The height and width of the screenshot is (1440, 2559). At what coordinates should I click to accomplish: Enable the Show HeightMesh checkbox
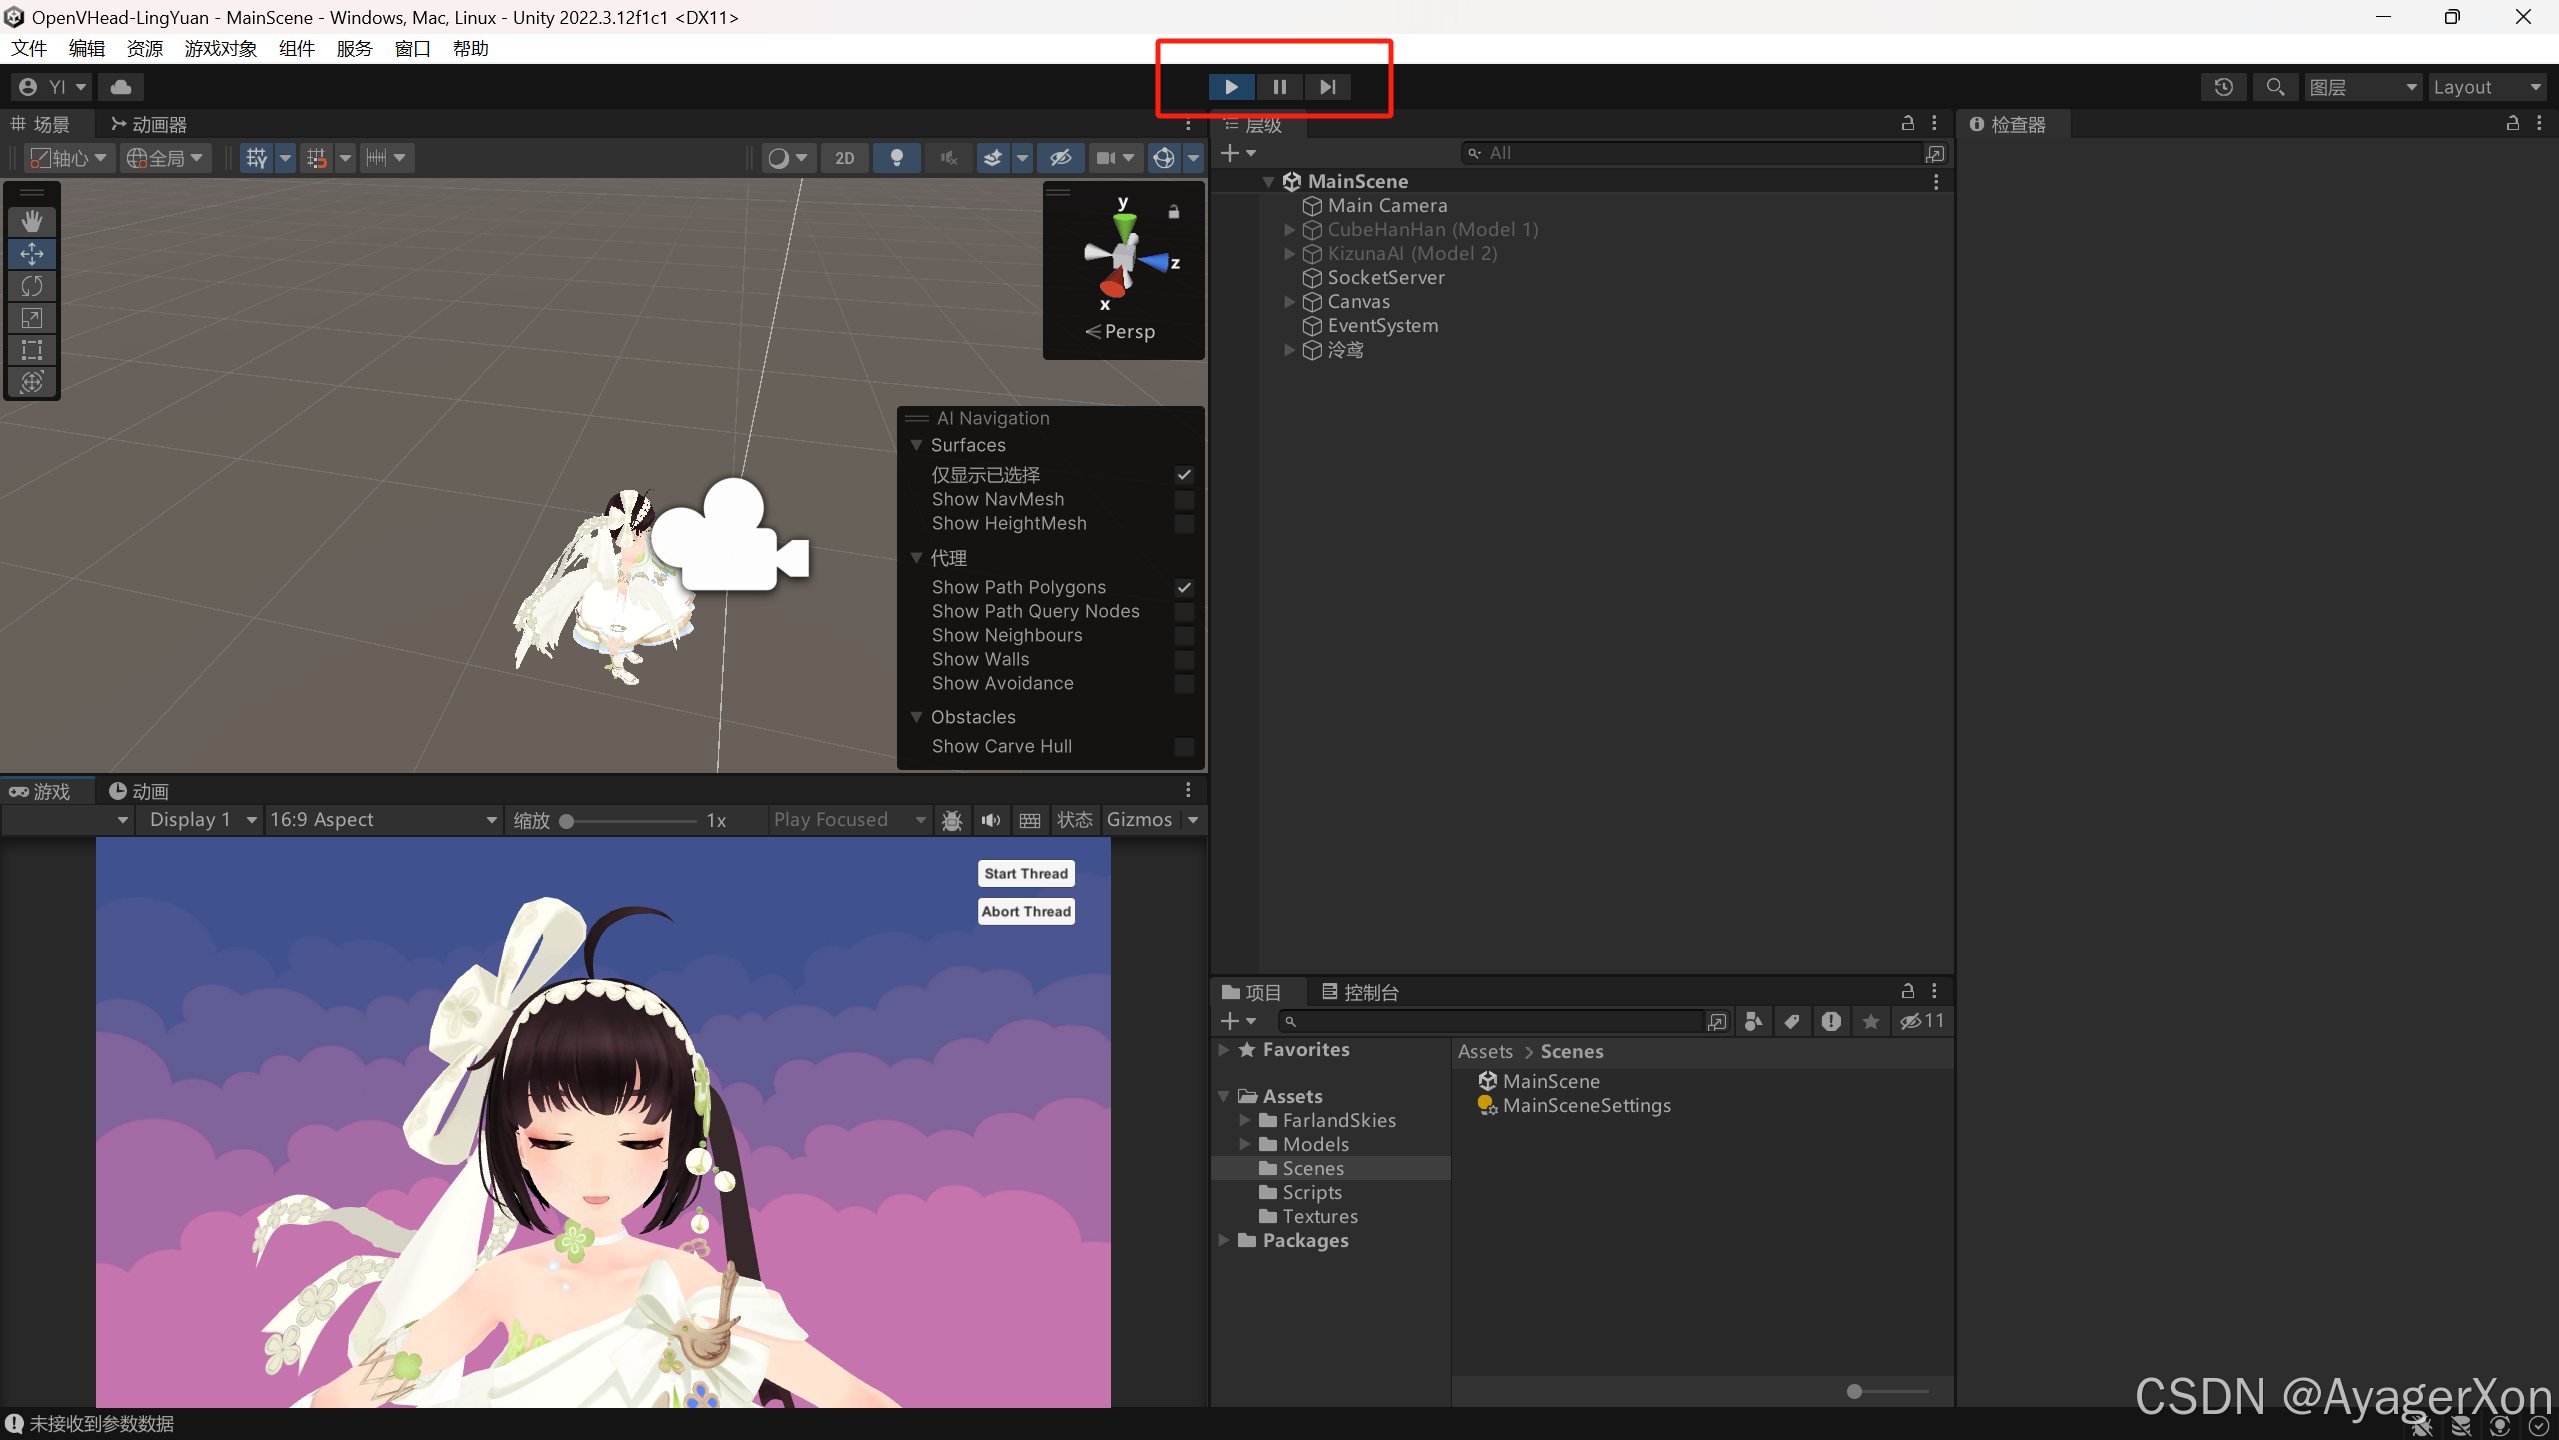pos(1184,524)
